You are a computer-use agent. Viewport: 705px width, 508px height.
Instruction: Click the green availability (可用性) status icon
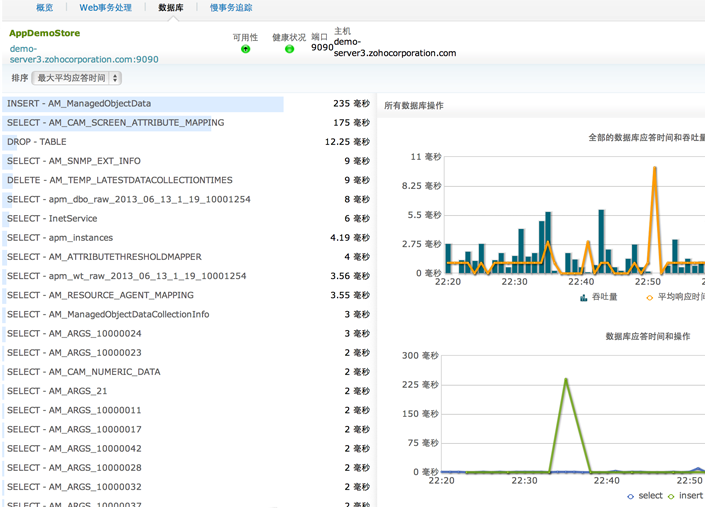[246, 49]
